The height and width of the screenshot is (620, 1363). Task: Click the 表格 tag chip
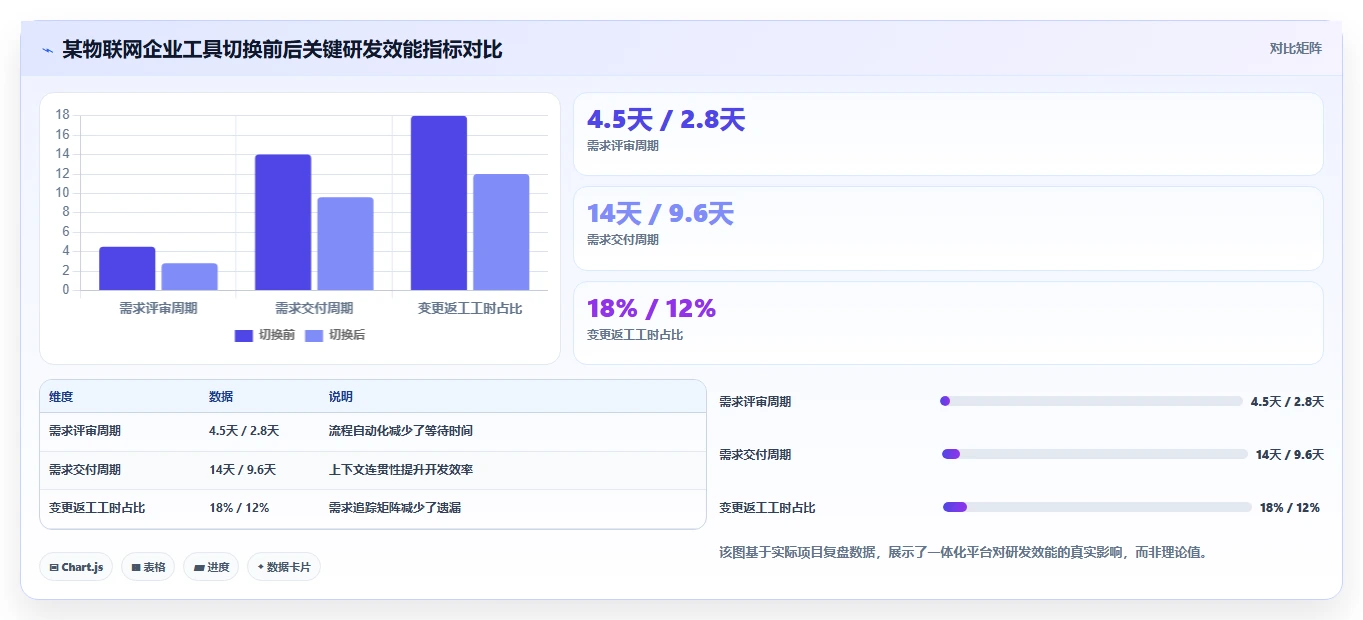coord(148,567)
